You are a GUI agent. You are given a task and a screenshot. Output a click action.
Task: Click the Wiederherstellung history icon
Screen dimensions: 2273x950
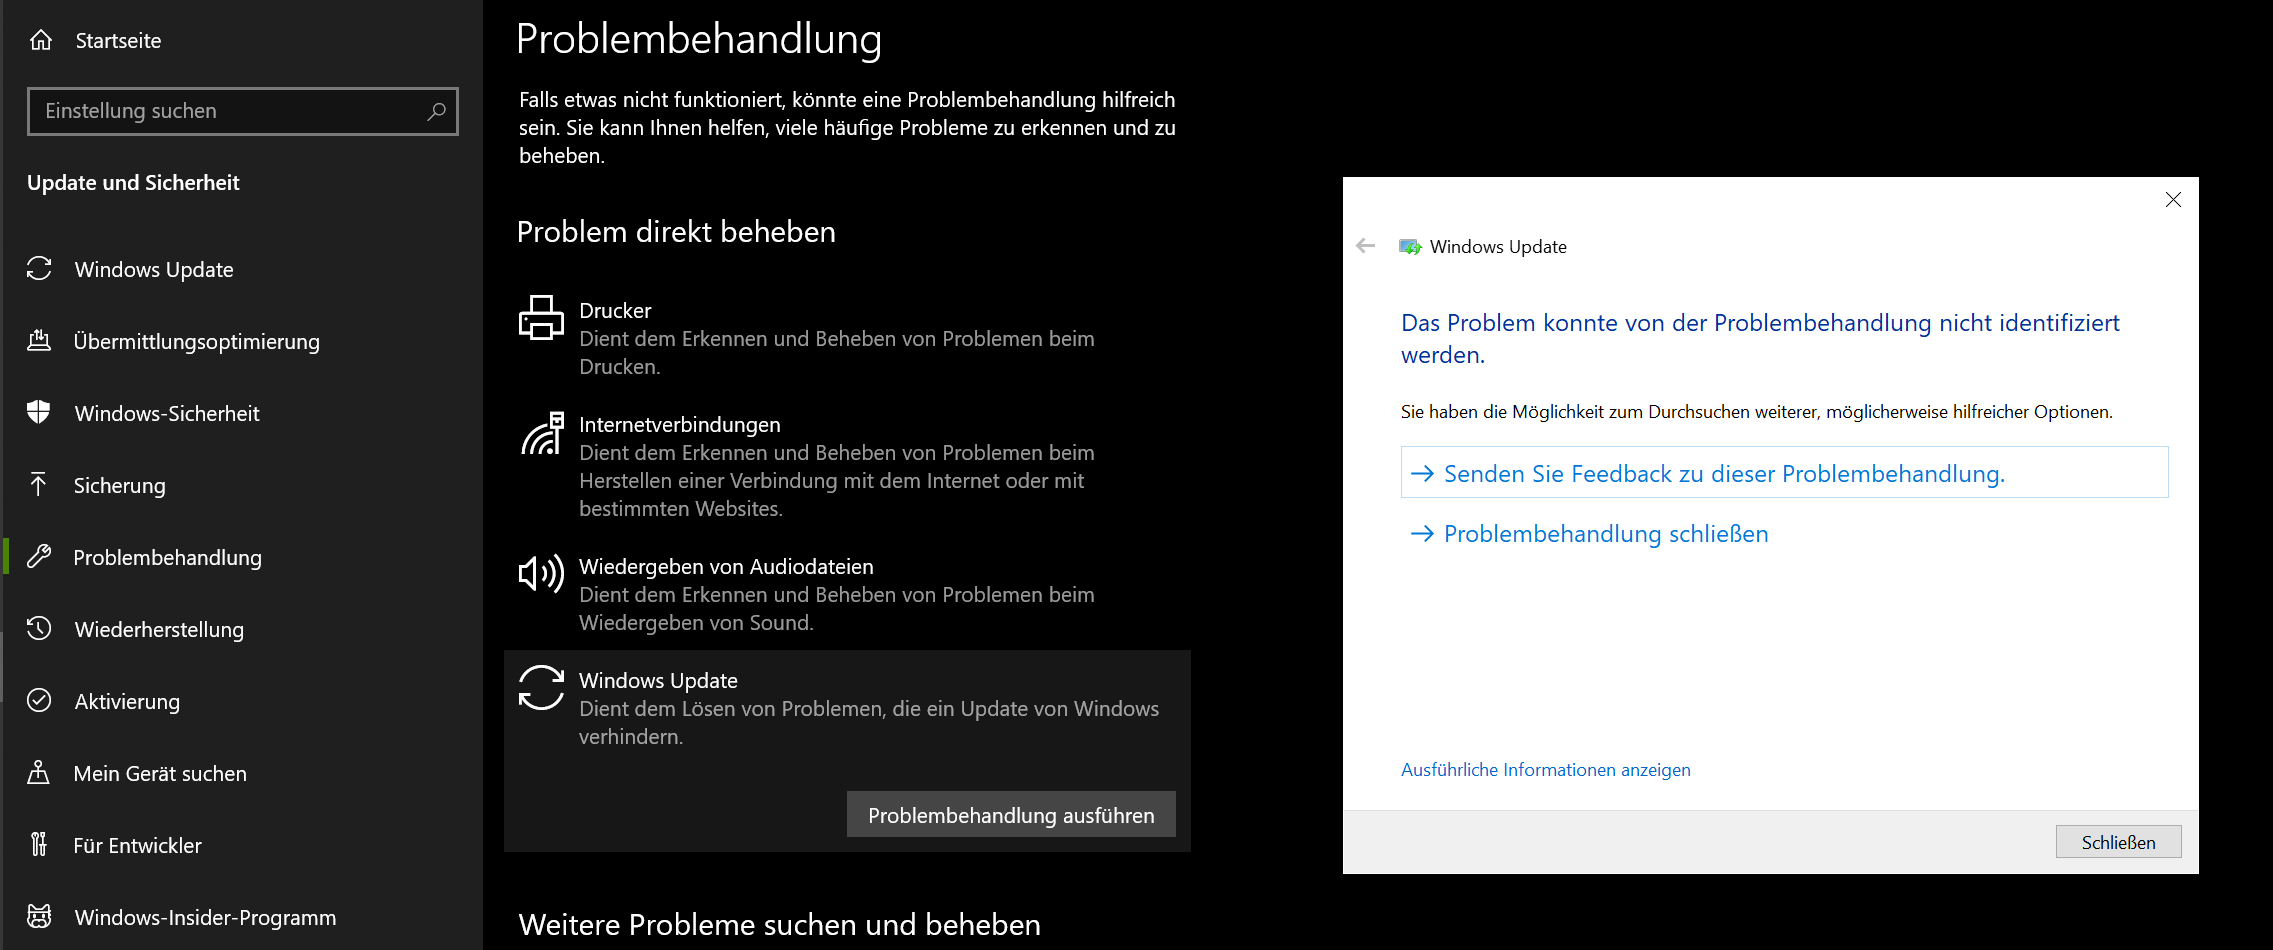tap(39, 628)
